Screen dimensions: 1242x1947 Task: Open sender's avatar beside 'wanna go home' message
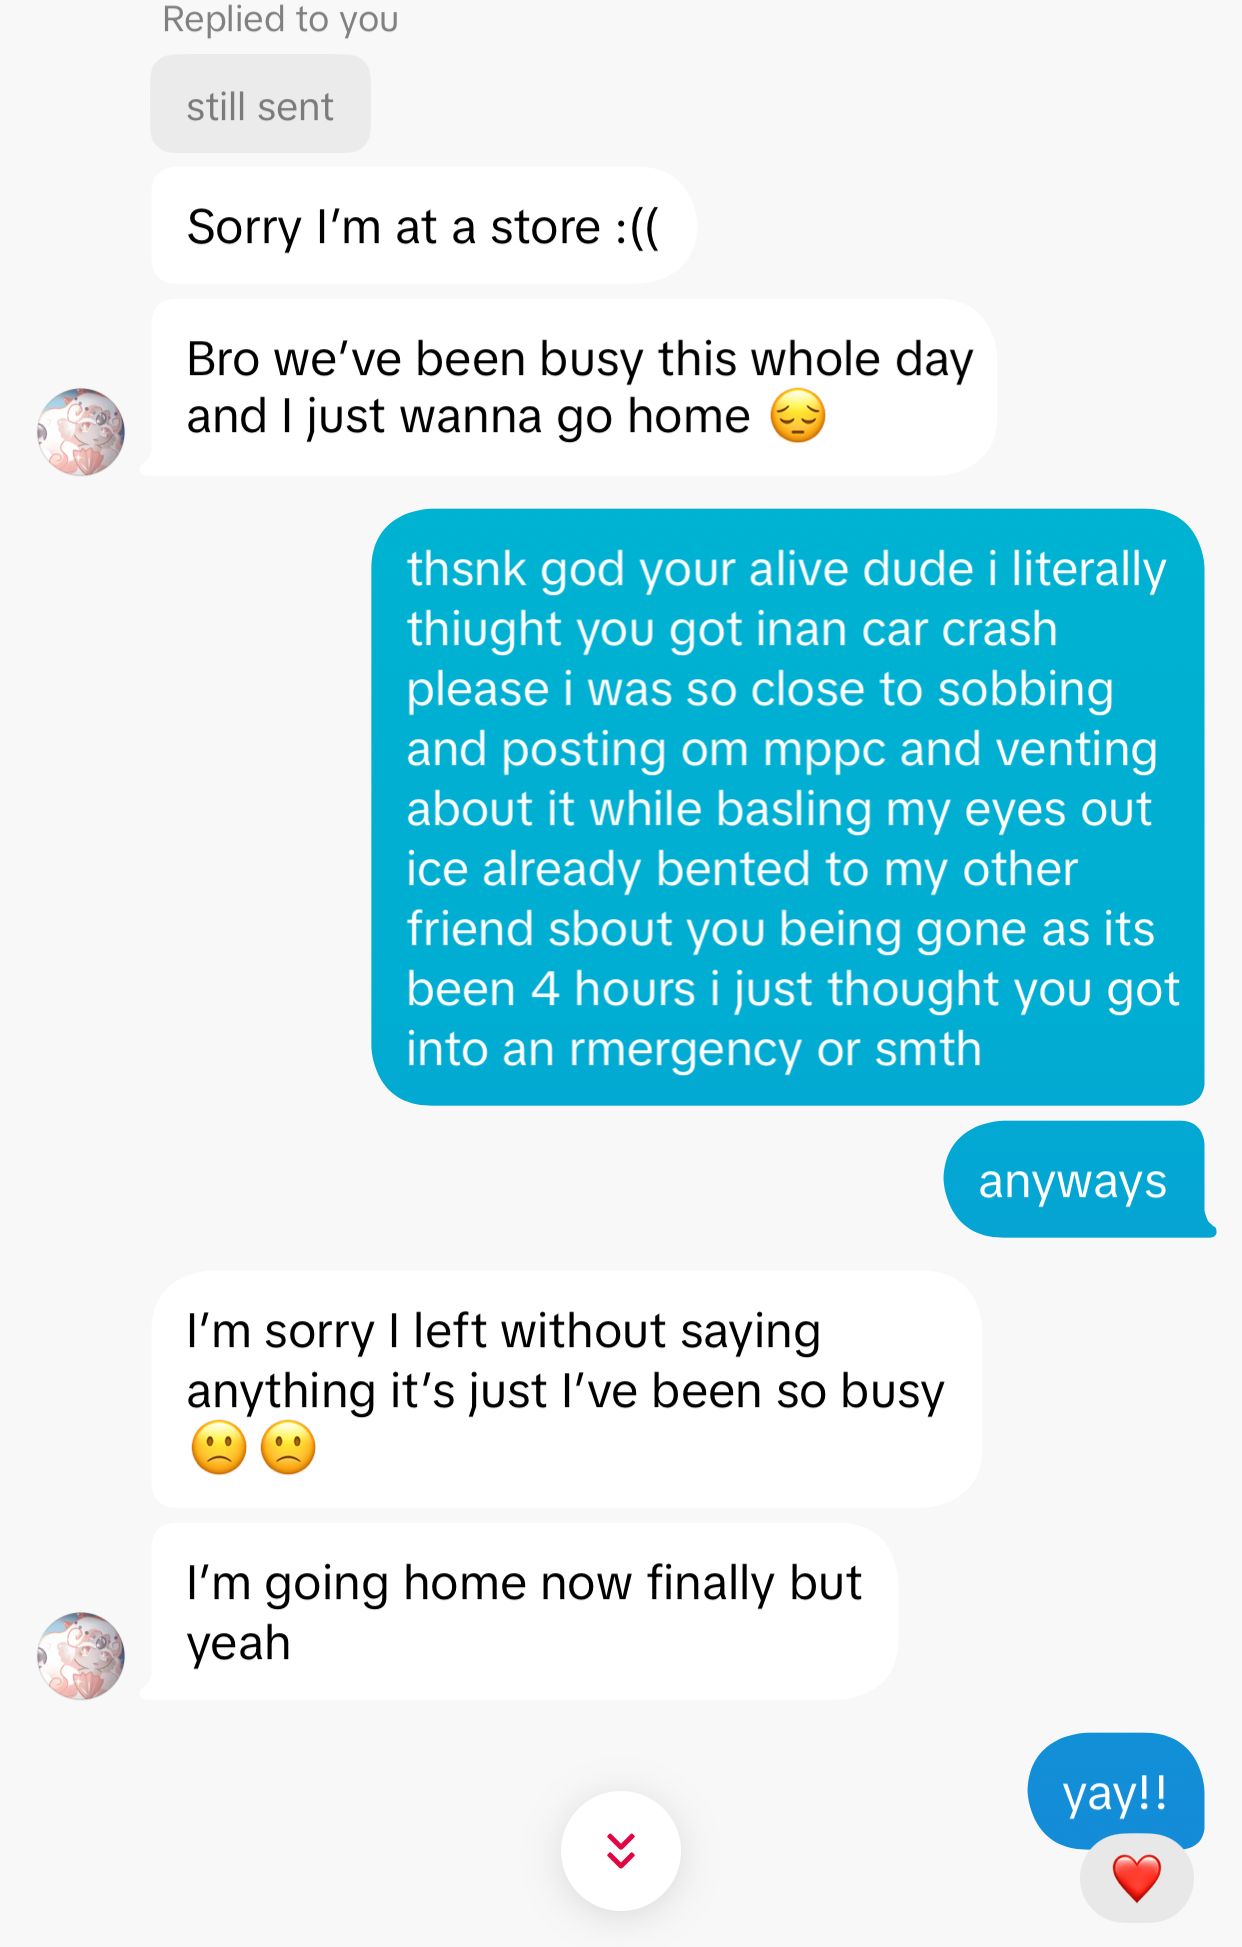(81, 432)
